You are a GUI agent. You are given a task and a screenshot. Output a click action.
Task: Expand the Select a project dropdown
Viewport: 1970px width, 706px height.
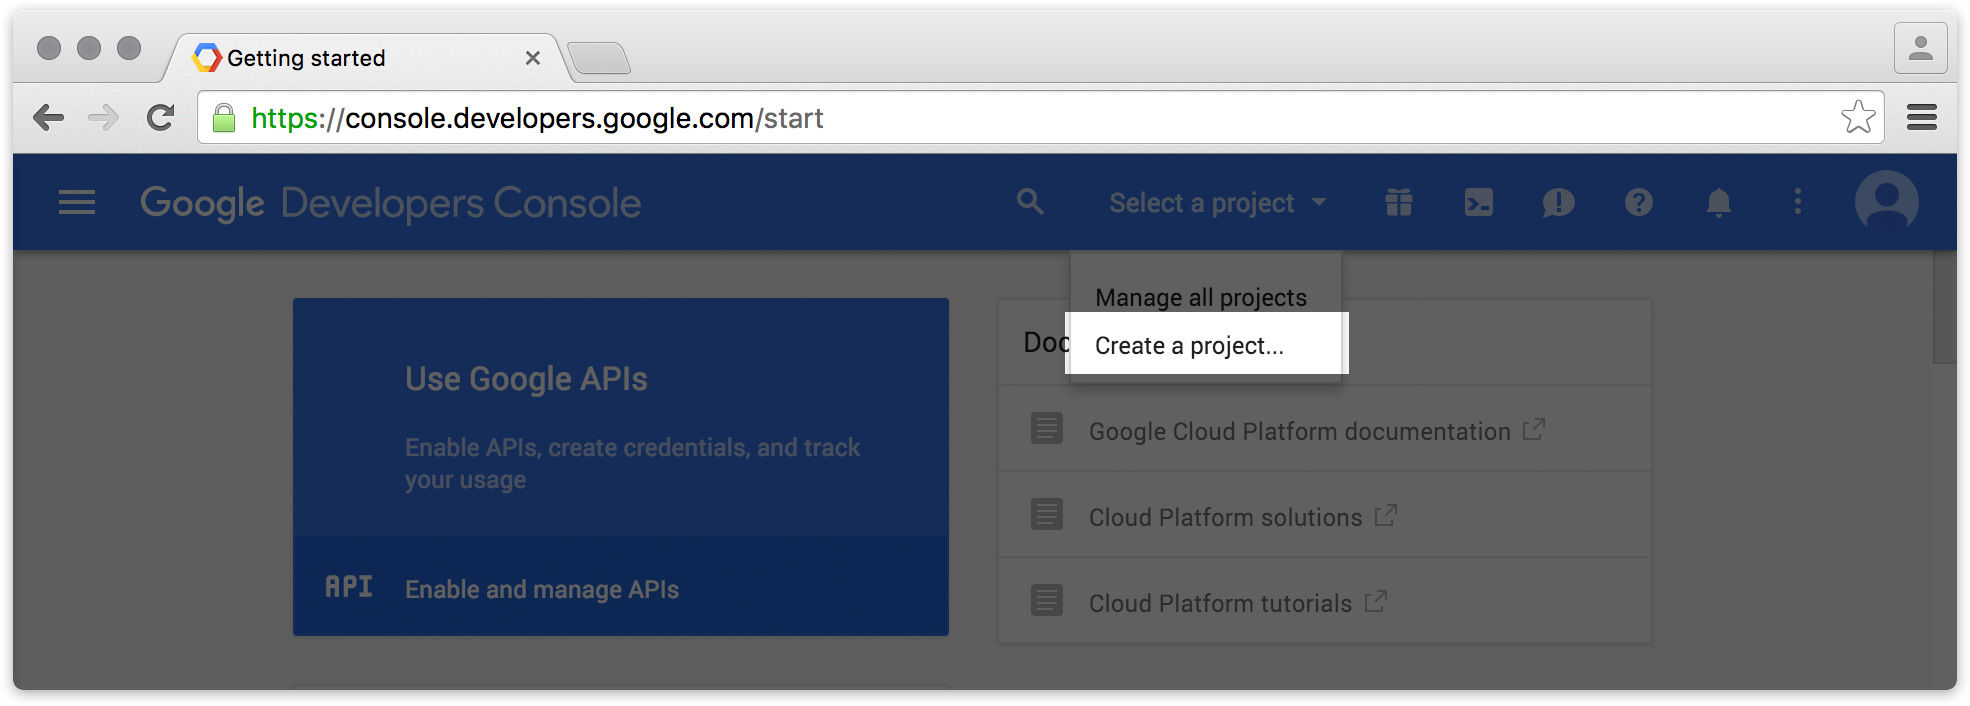pos(1217,203)
